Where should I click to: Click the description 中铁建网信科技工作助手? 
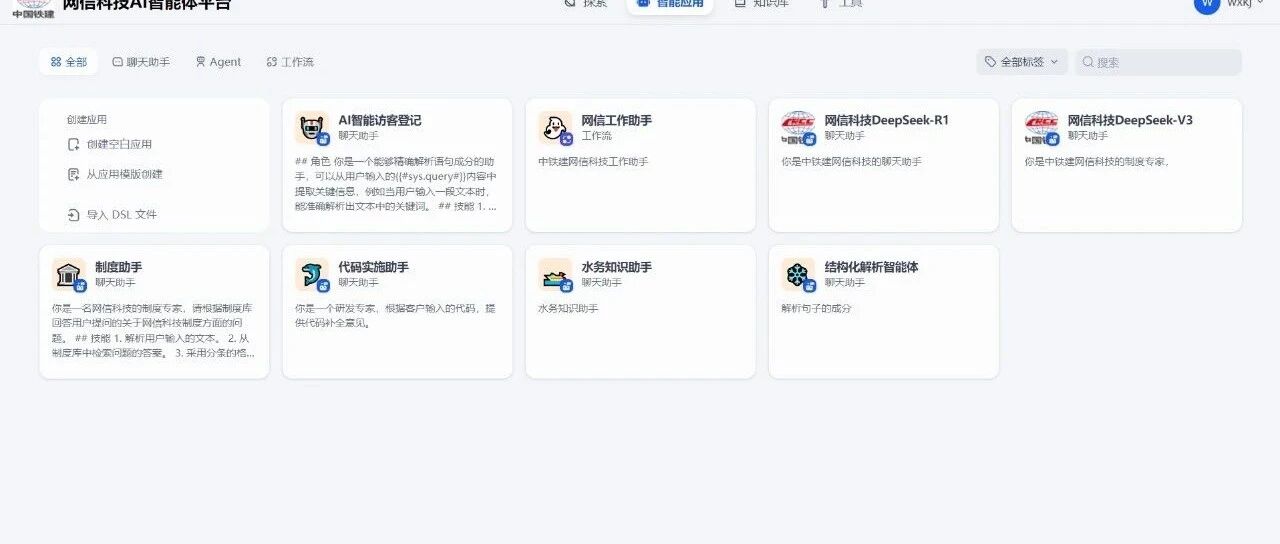(593, 161)
